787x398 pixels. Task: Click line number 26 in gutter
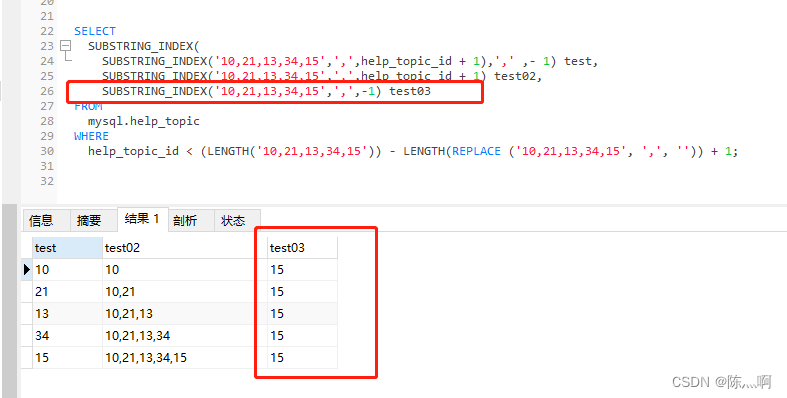[x=47, y=91]
